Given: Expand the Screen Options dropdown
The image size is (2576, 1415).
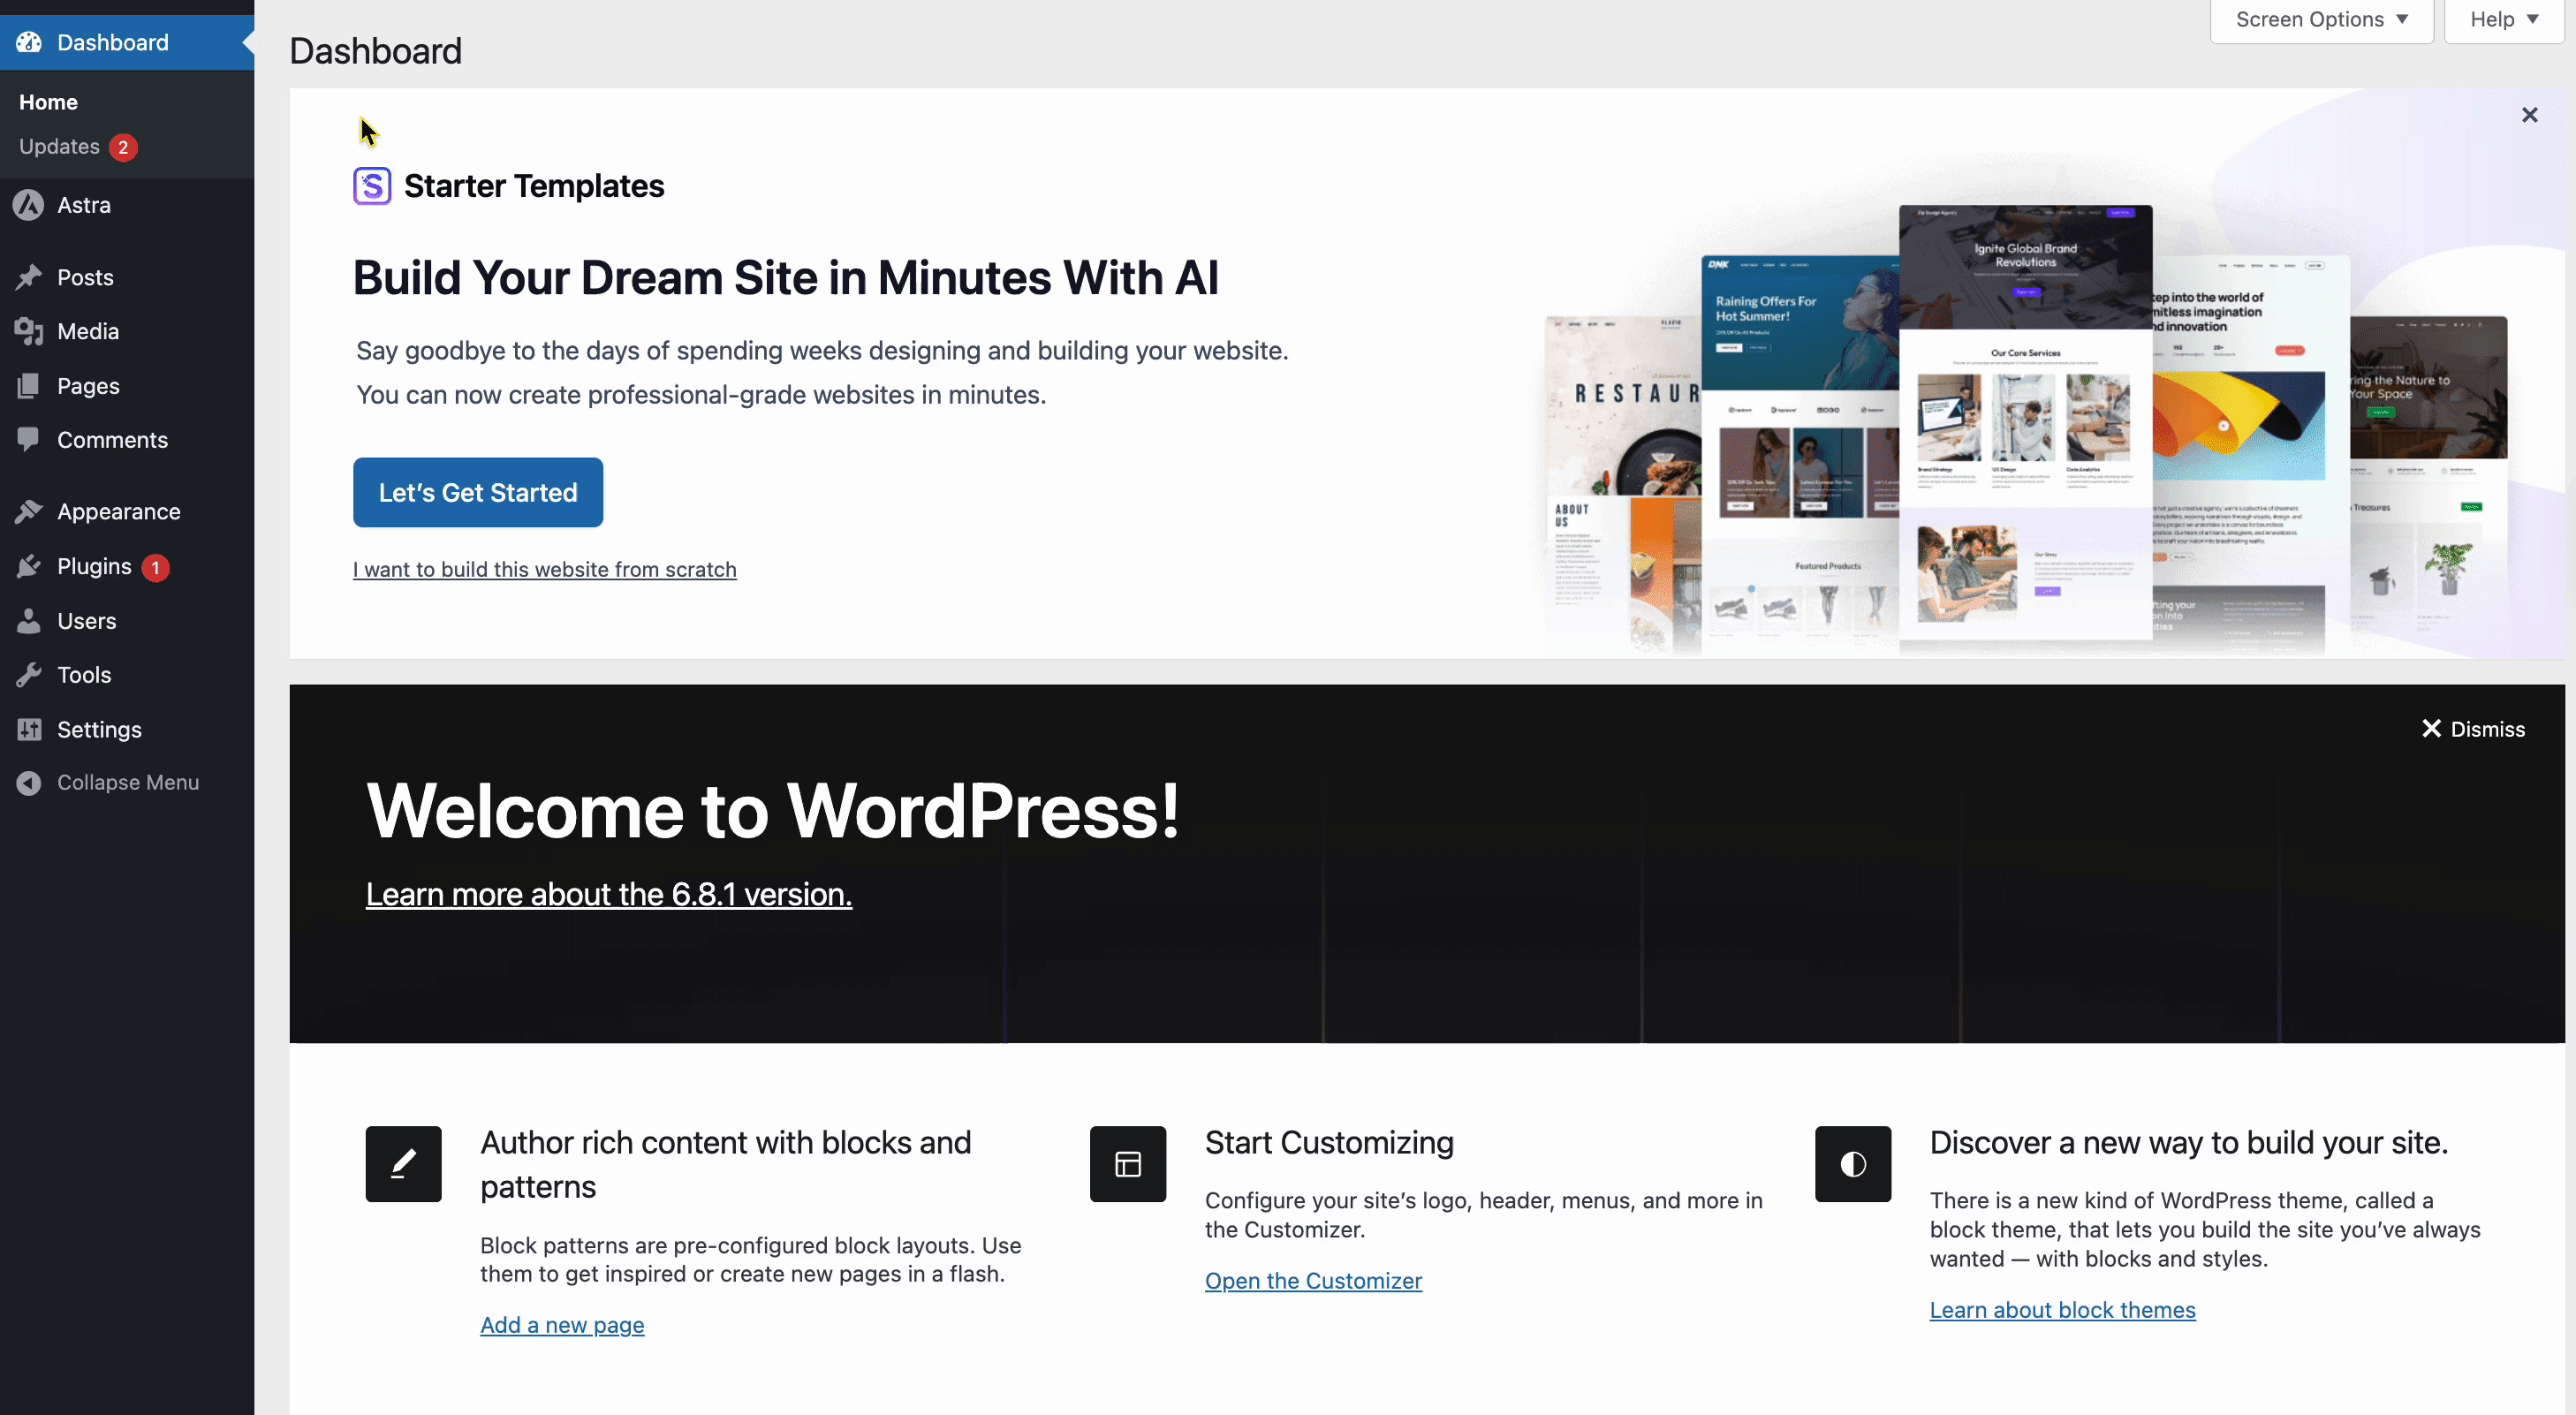Looking at the screenshot, I should (x=2320, y=20).
